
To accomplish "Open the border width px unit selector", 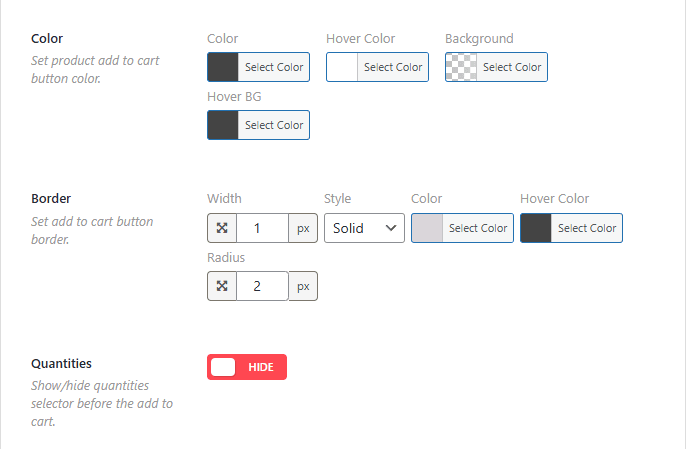I will pyautogui.click(x=303, y=228).
